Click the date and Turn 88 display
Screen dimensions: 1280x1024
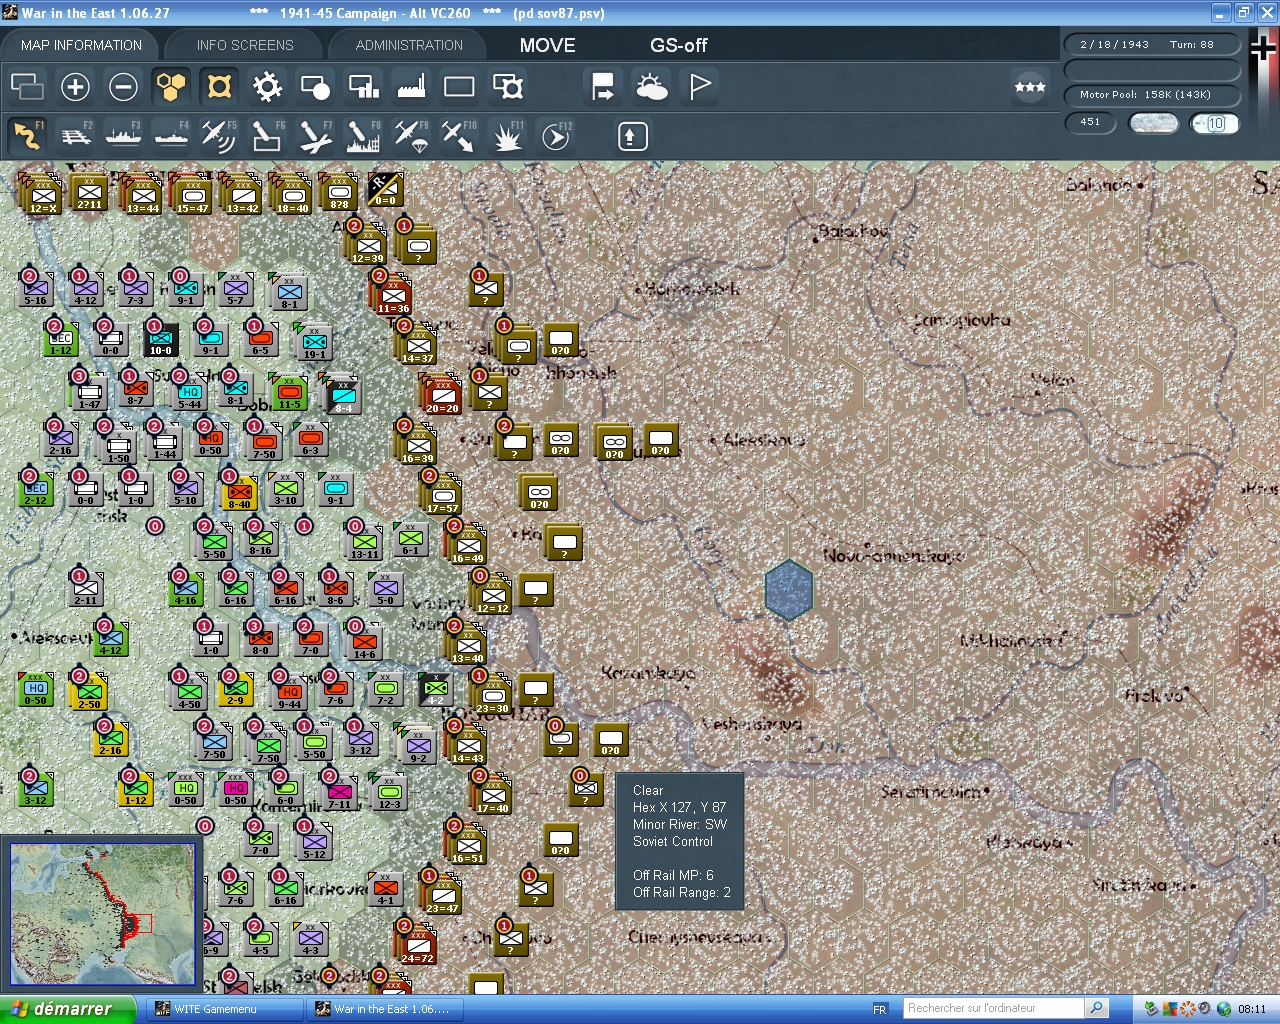tap(1150, 44)
